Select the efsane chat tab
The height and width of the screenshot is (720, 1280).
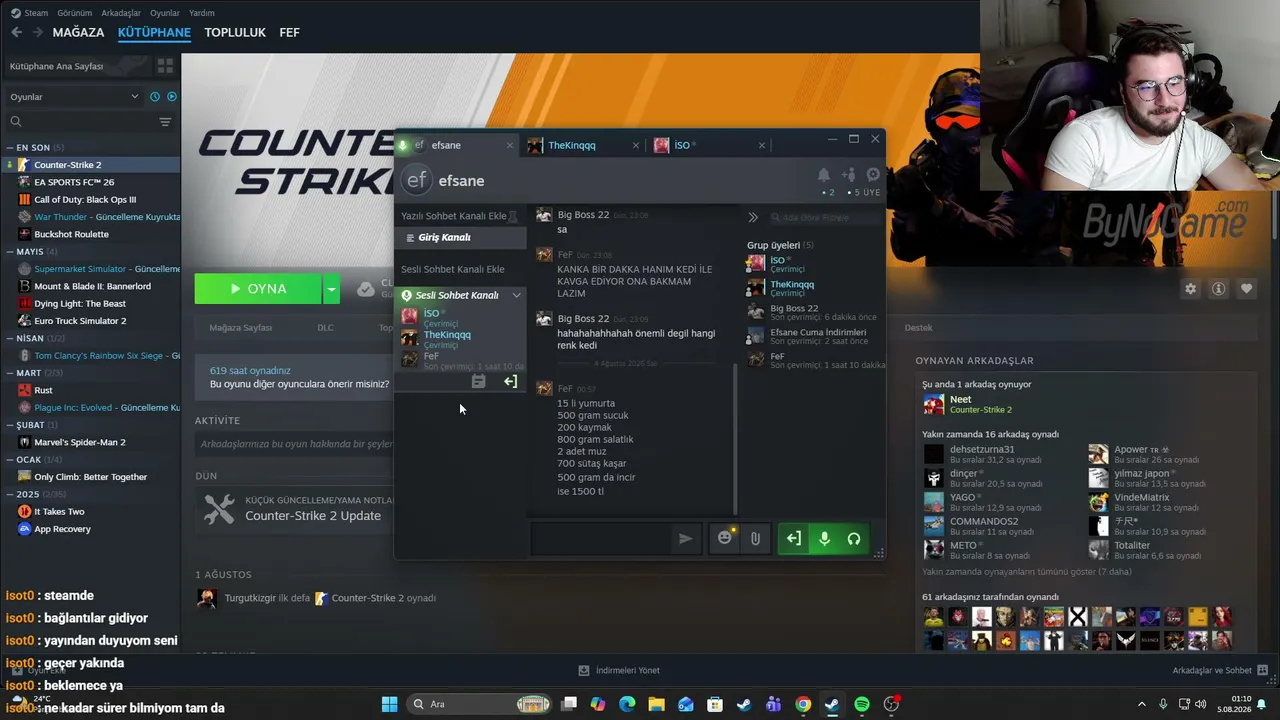click(x=457, y=145)
